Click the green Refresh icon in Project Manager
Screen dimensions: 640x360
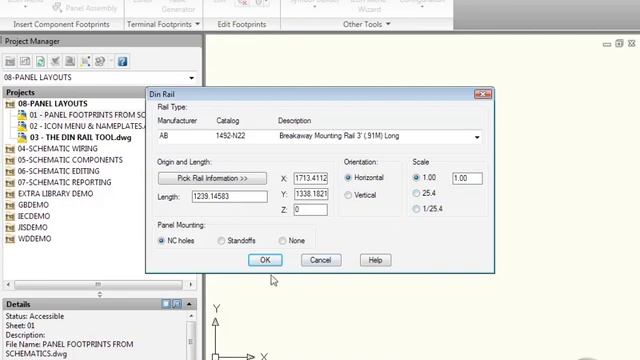[40, 62]
